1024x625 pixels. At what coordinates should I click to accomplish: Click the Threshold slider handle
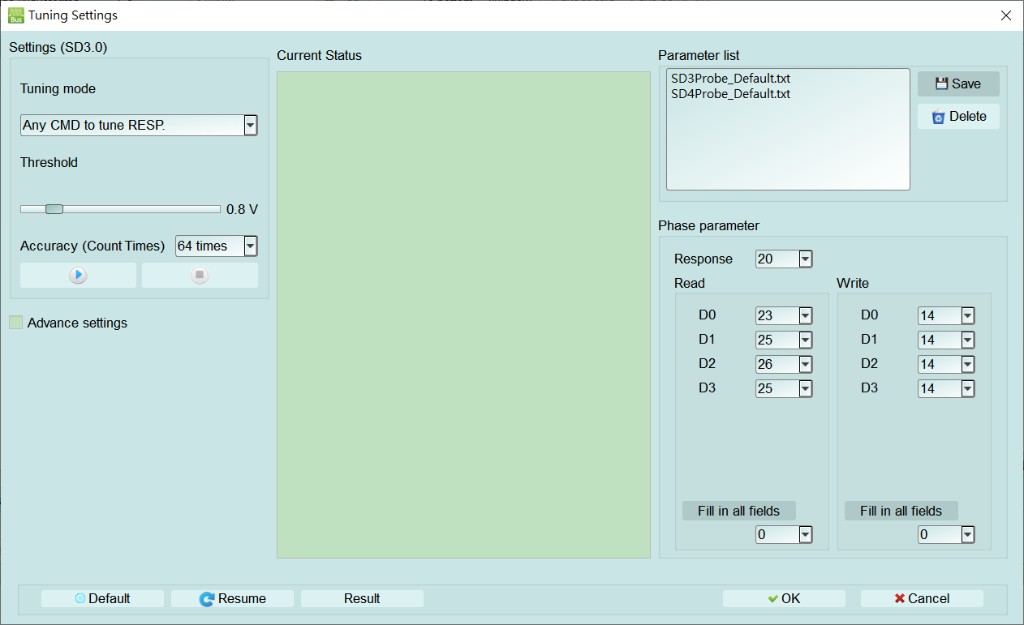[54, 209]
